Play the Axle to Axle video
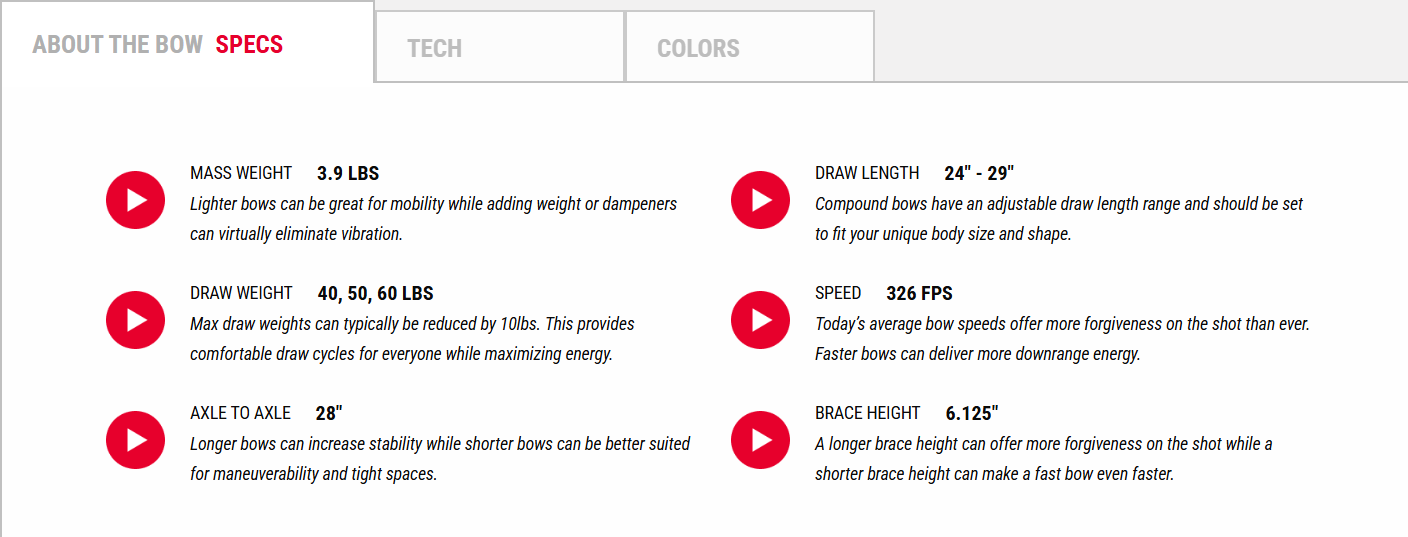Image resolution: width=1408 pixels, height=537 pixels. 135,440
